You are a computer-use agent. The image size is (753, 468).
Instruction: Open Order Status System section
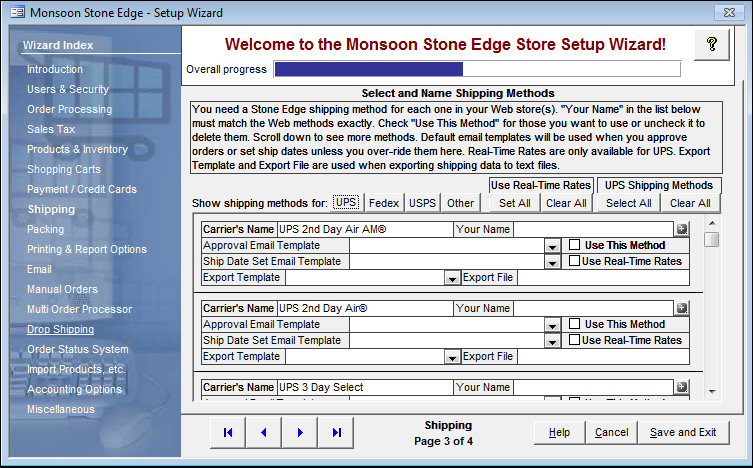coord(78,349)
